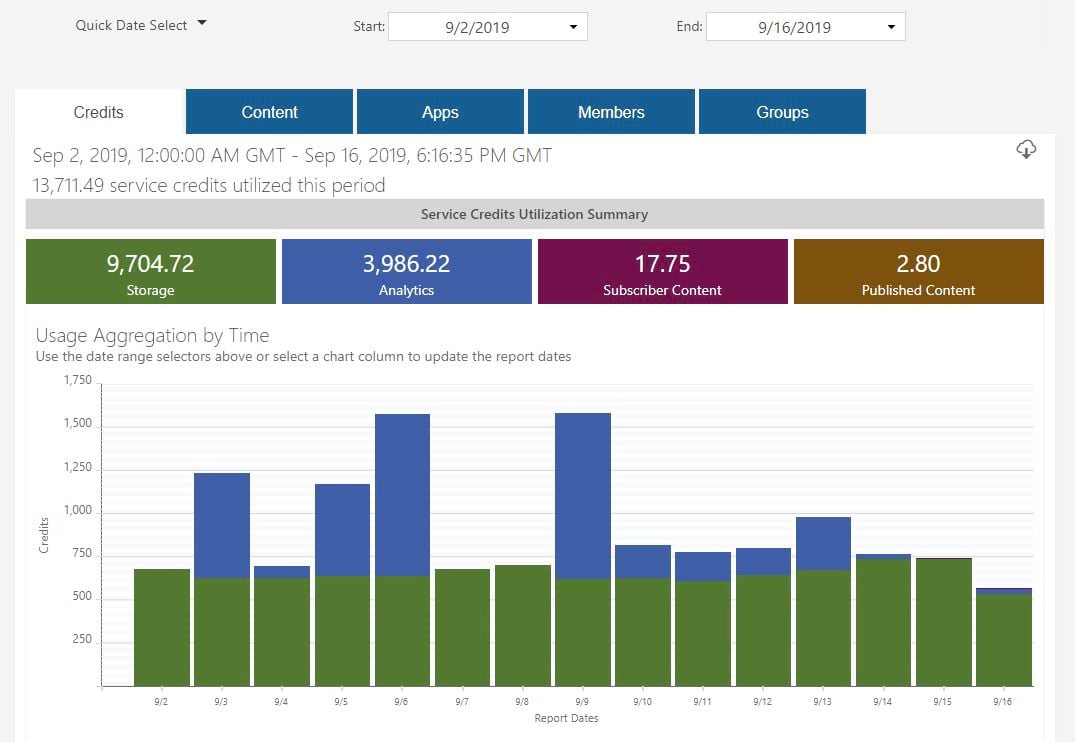The width and height of the screenshot is (1075, 742).
Task: Select the 9/16 chart column
Action: click(1004, 637)
